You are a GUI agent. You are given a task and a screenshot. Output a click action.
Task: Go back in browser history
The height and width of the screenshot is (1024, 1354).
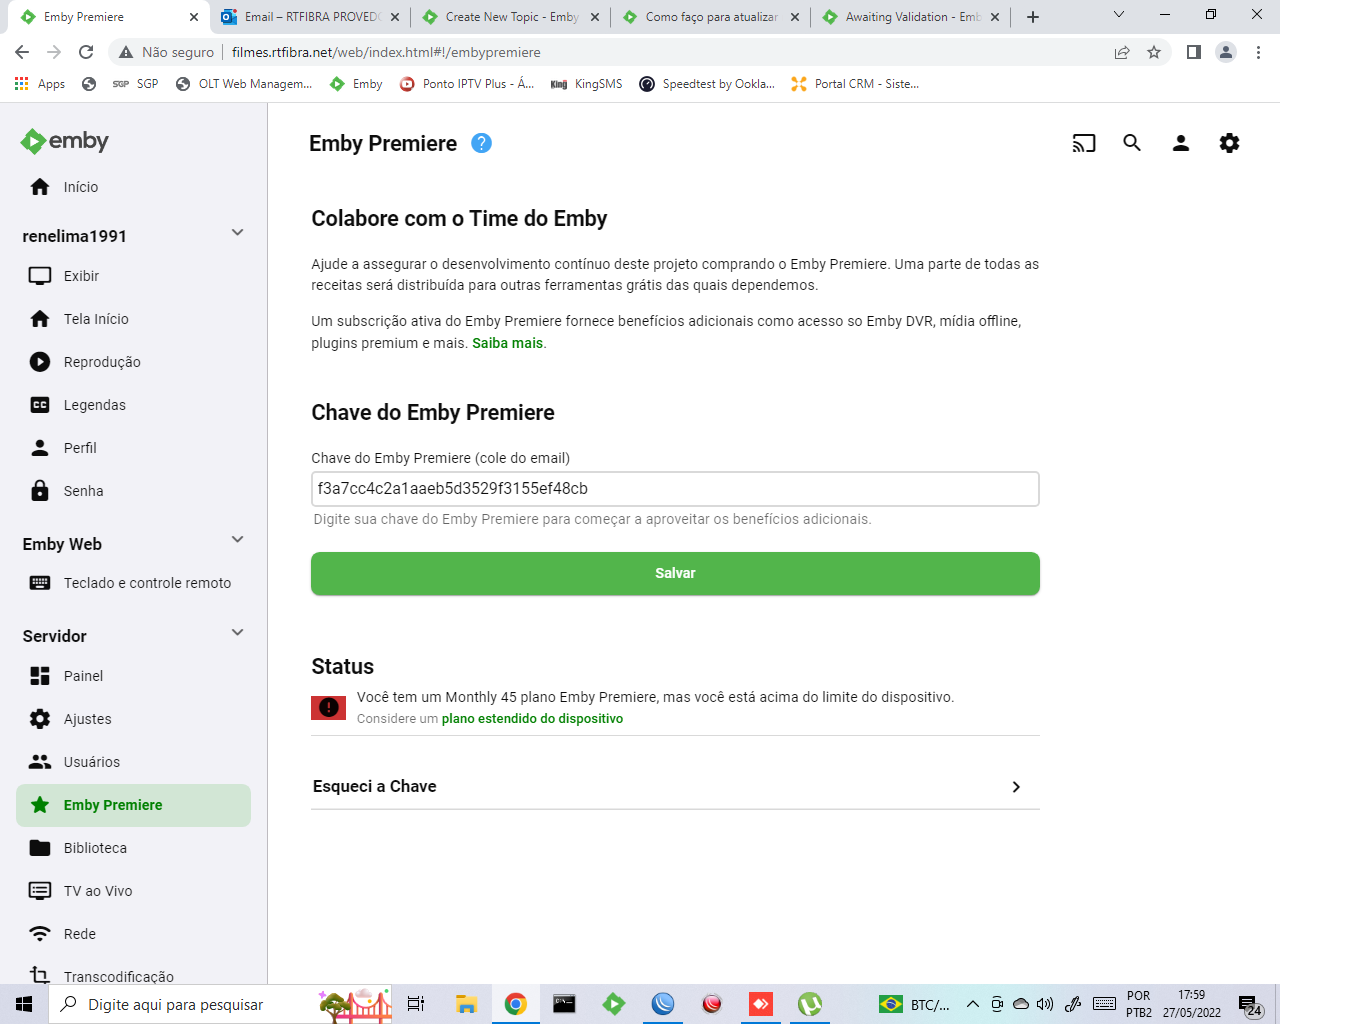22,52
